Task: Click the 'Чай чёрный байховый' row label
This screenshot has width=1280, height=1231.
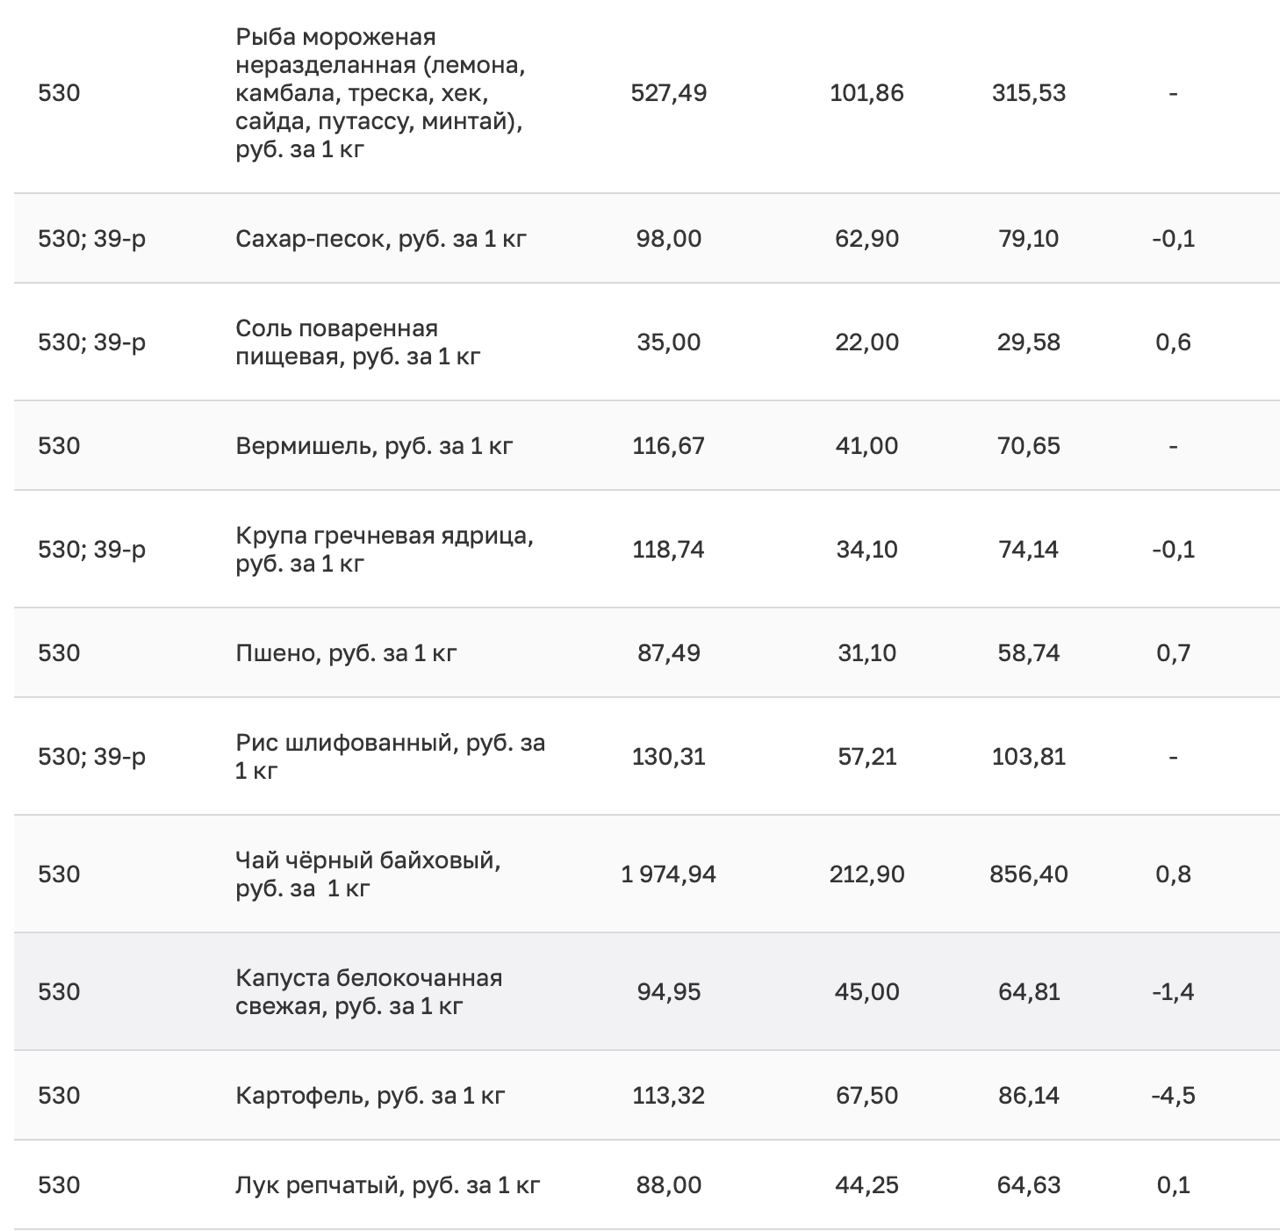Action: click(368, 874)
